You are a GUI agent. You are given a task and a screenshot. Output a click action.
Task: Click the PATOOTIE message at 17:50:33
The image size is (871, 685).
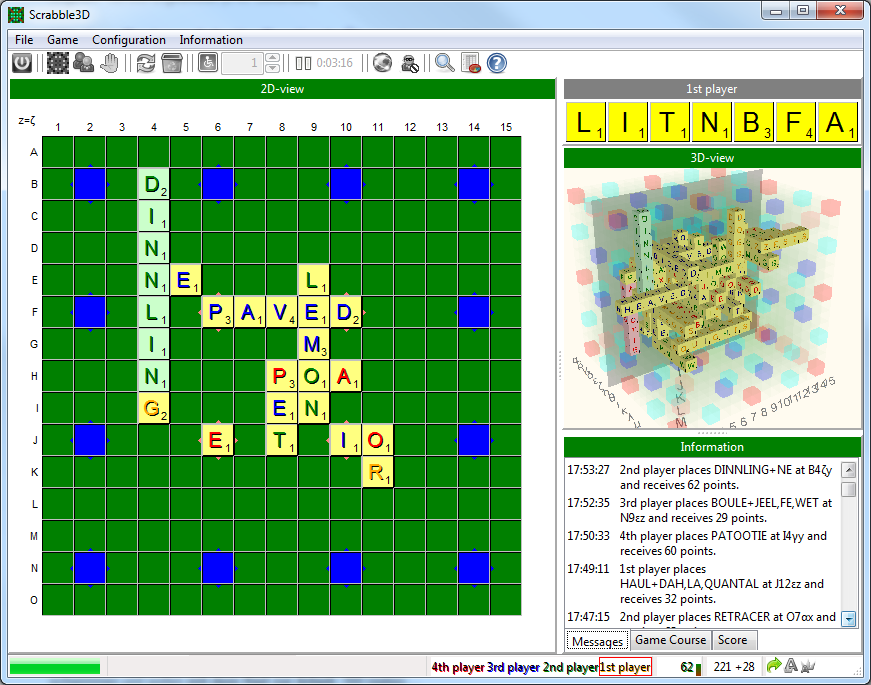(x=697, y=543)
